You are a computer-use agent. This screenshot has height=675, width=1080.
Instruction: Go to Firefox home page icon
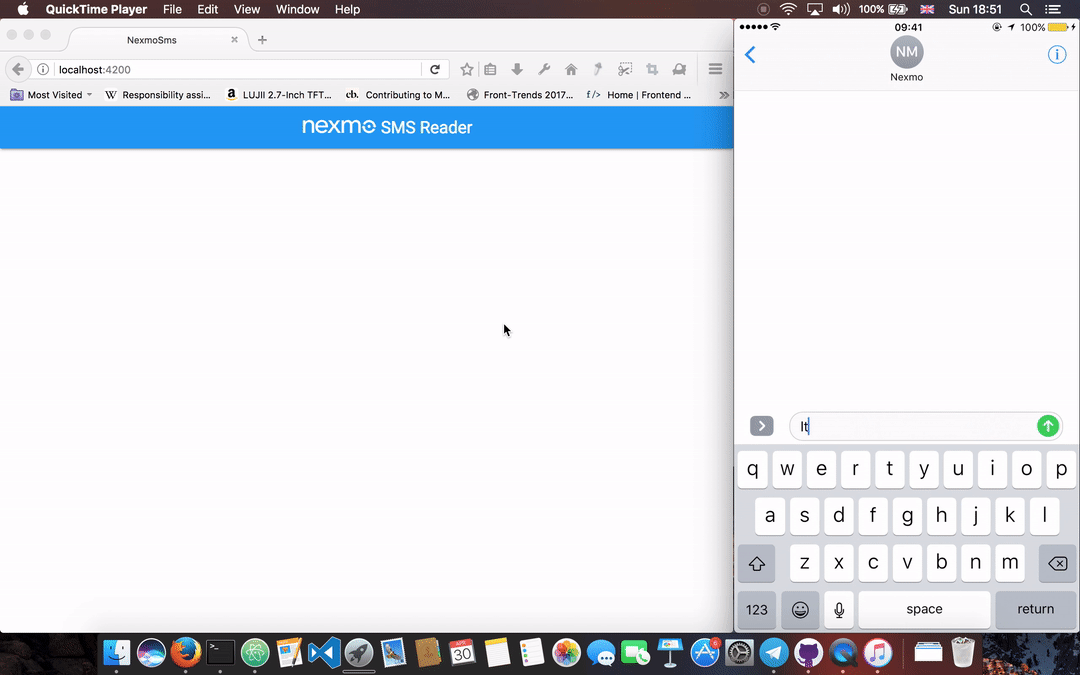click(x=571, y=70)
